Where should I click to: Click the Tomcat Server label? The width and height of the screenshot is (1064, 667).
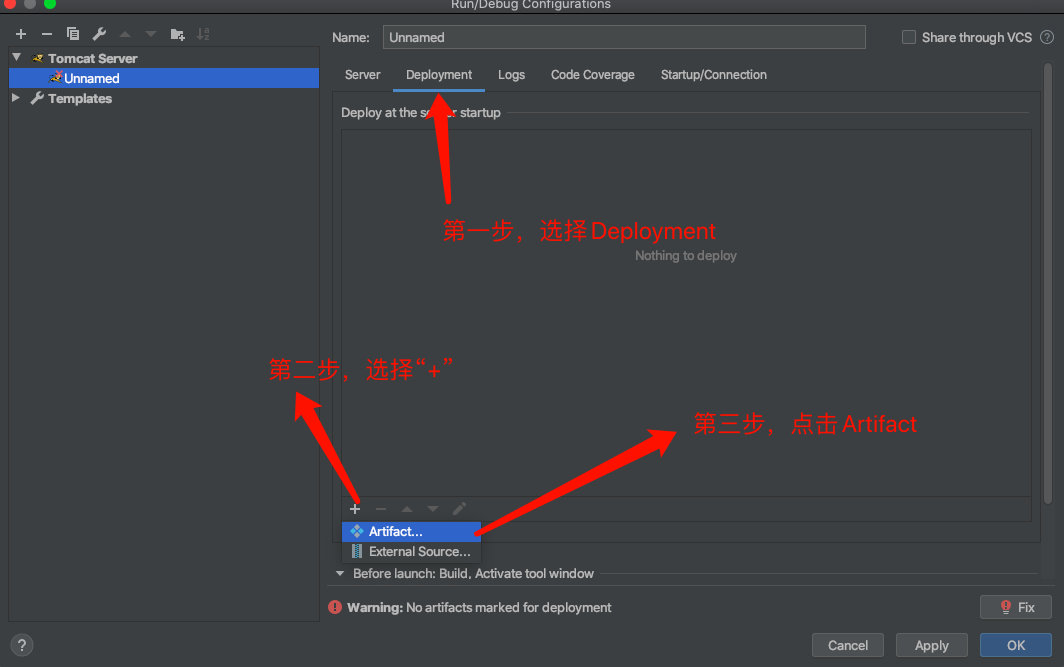point(93,58)
